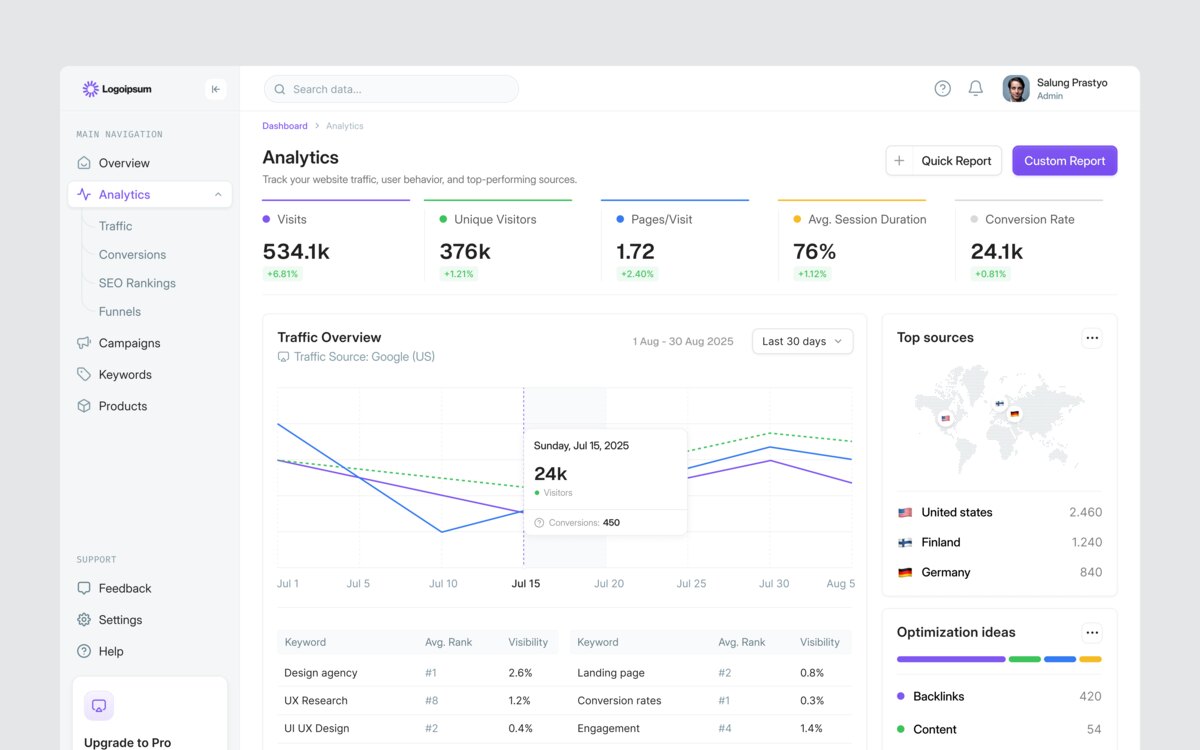Screen dimensions: 1200x750
Task: Select the Conversions submenu item
Action: click(132, 255)
